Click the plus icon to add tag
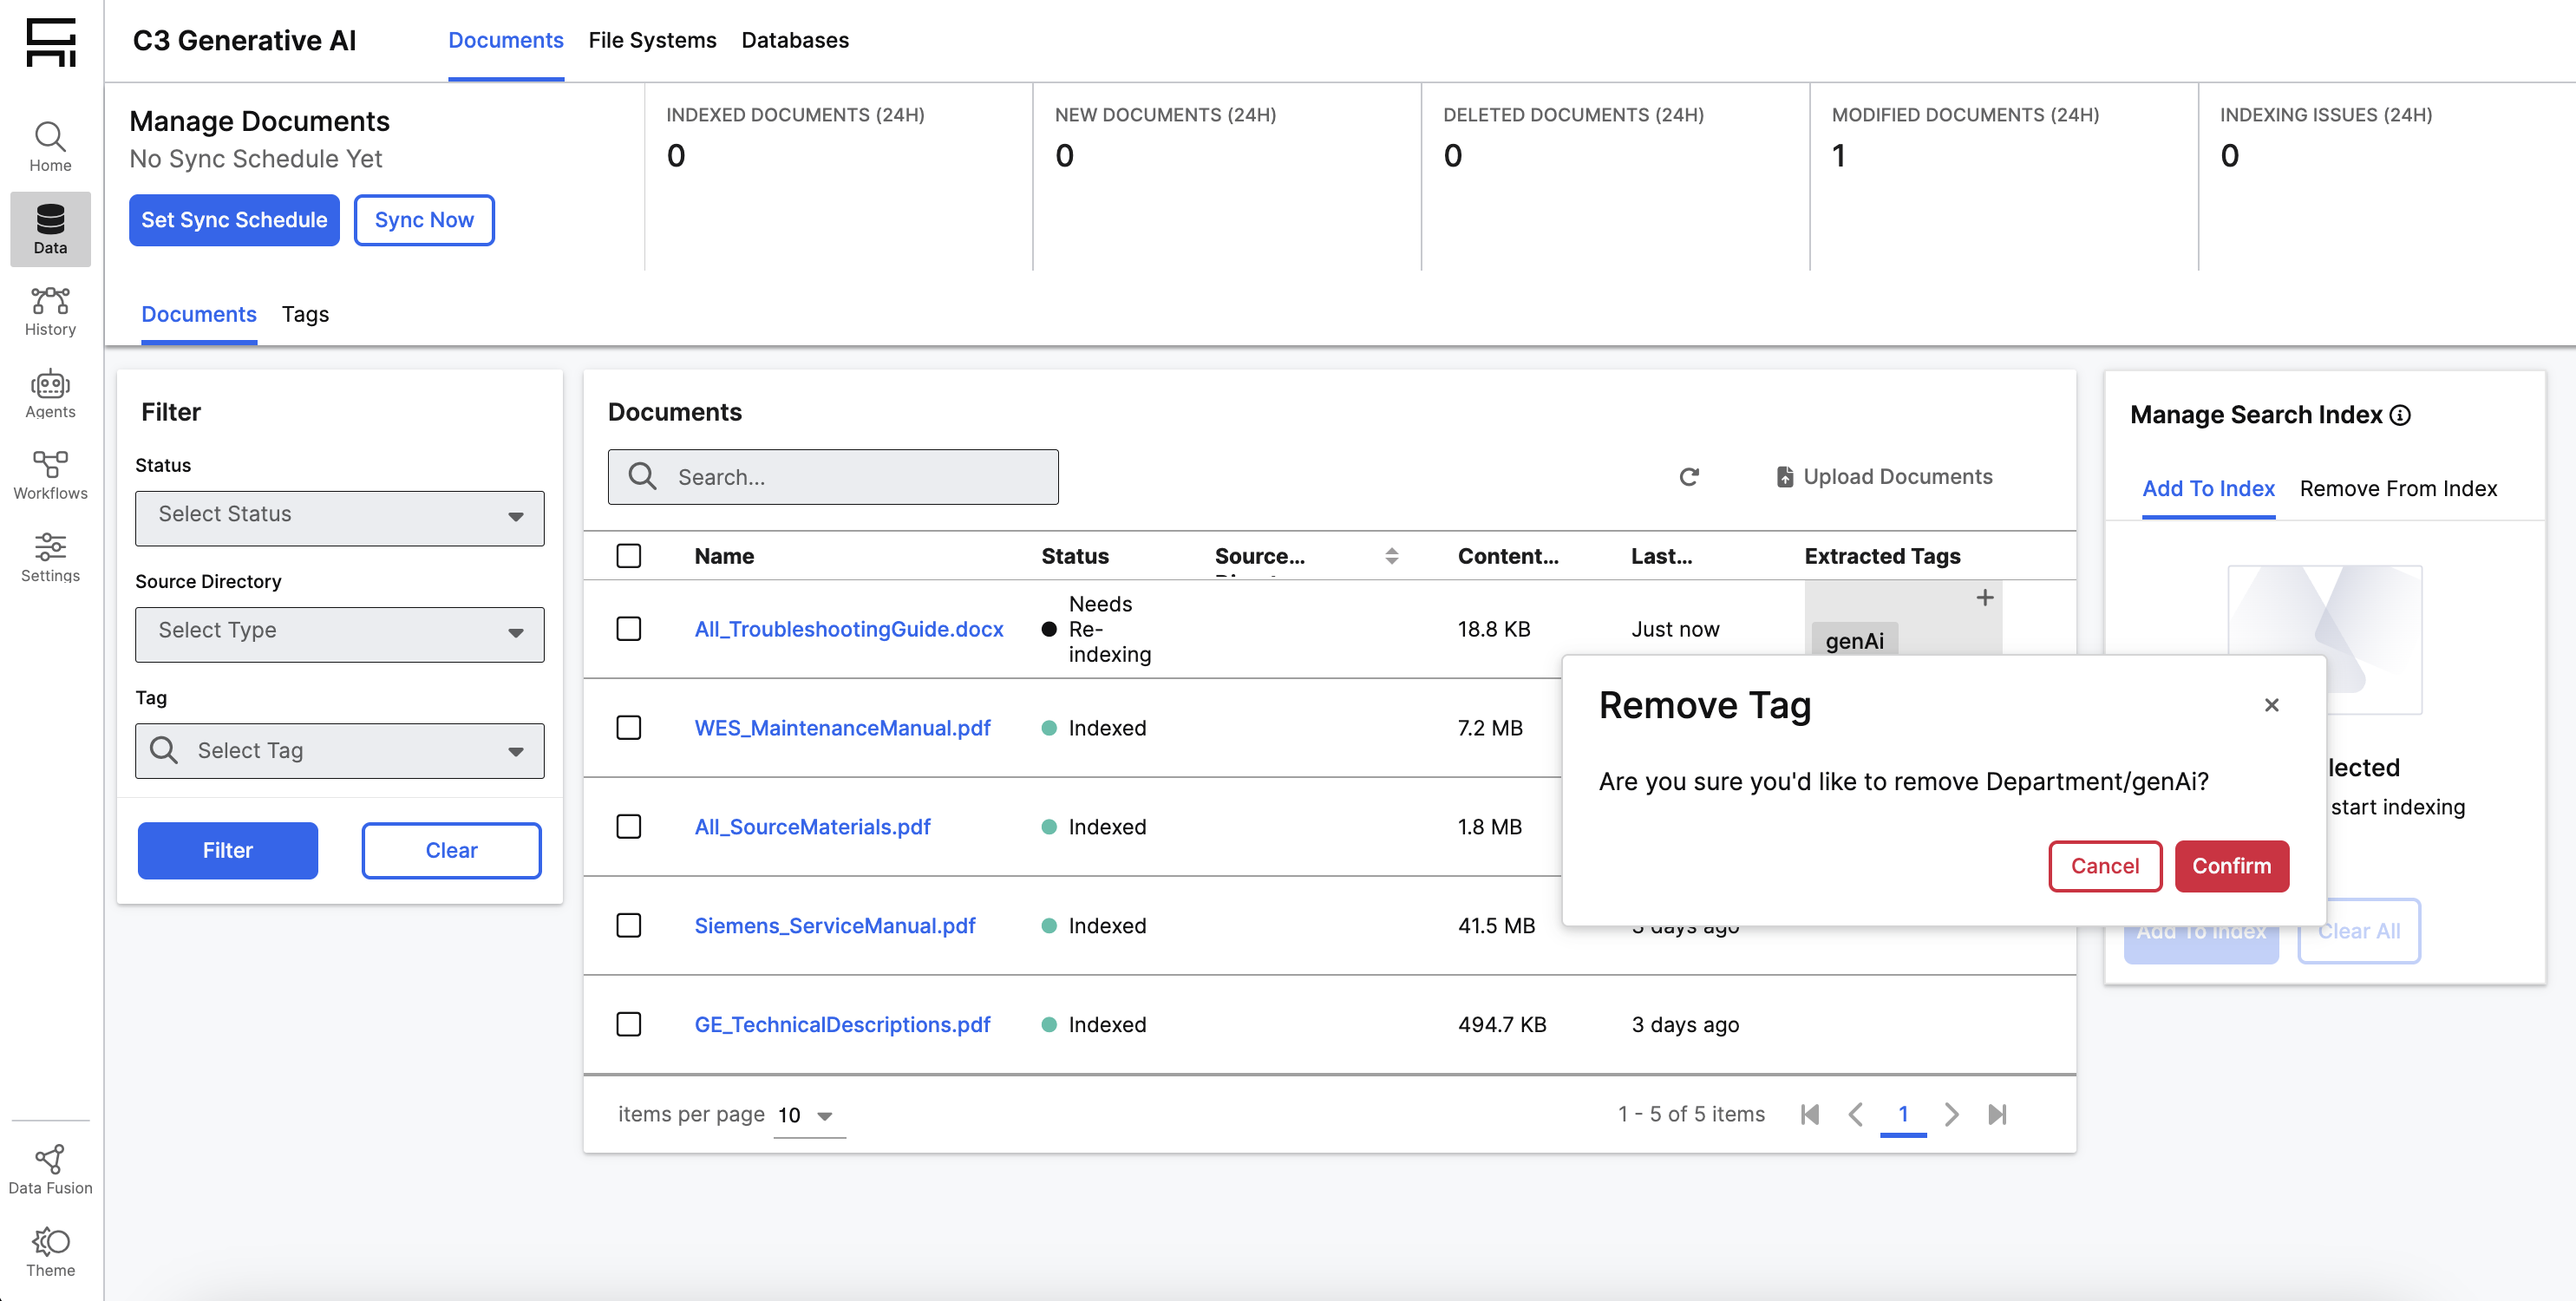The width and height of the screenshot is (2576, 1301). point(1984,597)
